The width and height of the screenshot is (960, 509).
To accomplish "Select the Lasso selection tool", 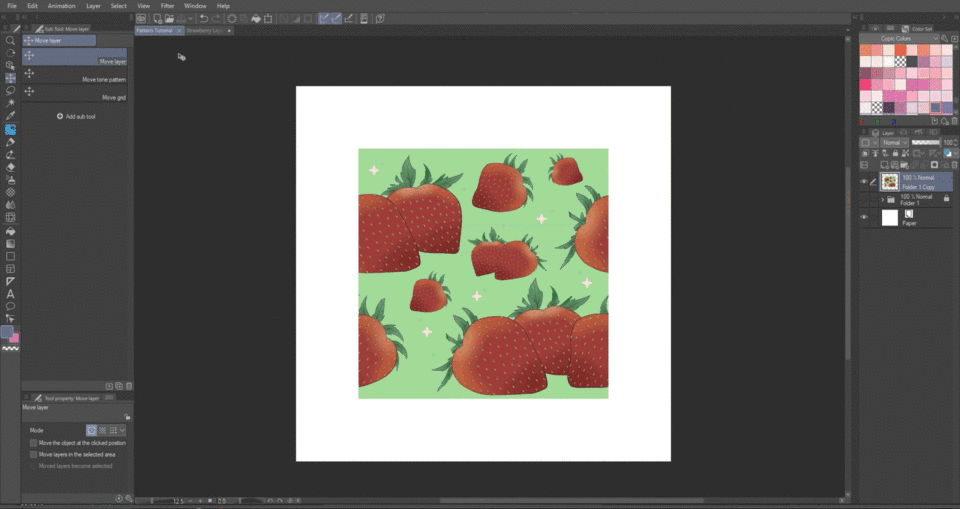I will [10, 90].
